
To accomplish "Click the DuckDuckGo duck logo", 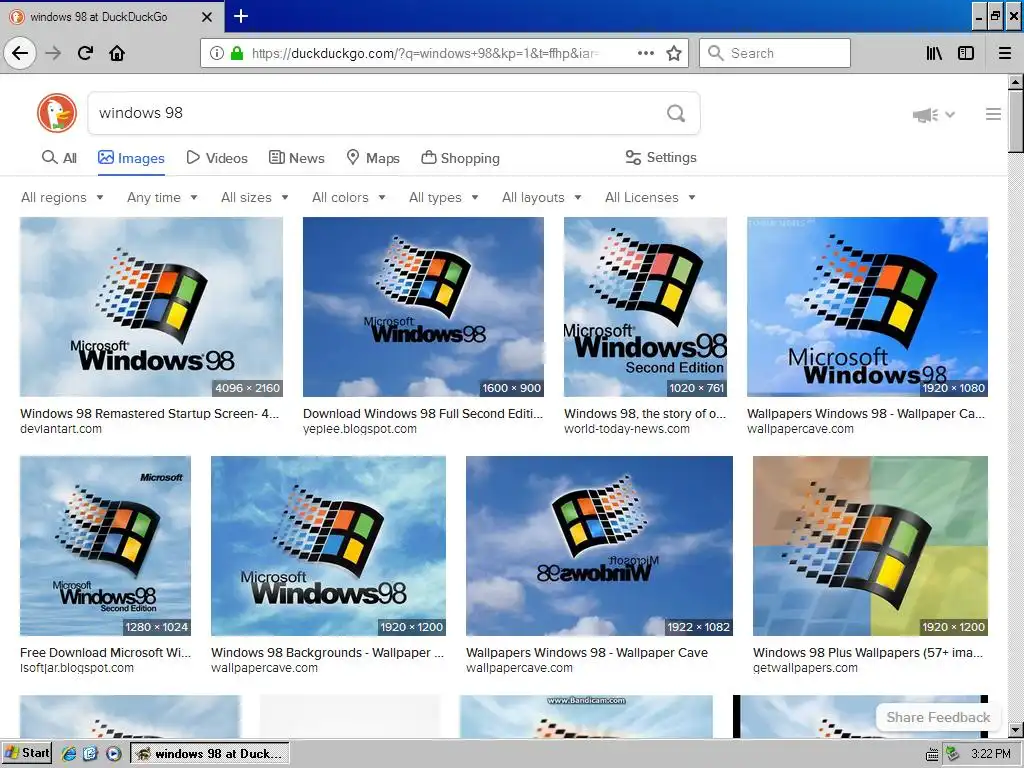I will point(57,113).
